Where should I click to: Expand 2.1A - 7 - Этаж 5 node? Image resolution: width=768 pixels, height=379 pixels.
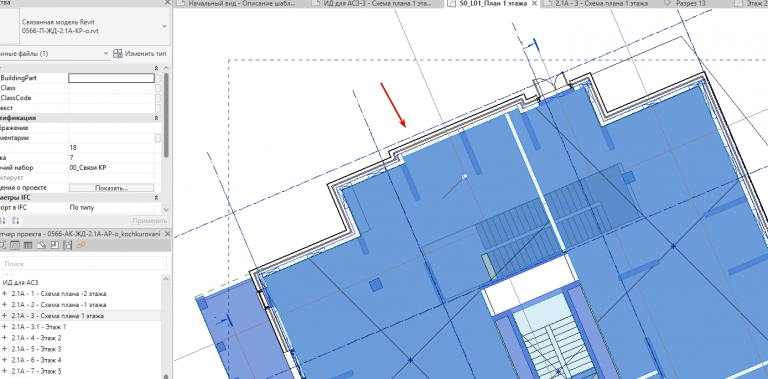point(4,371)
